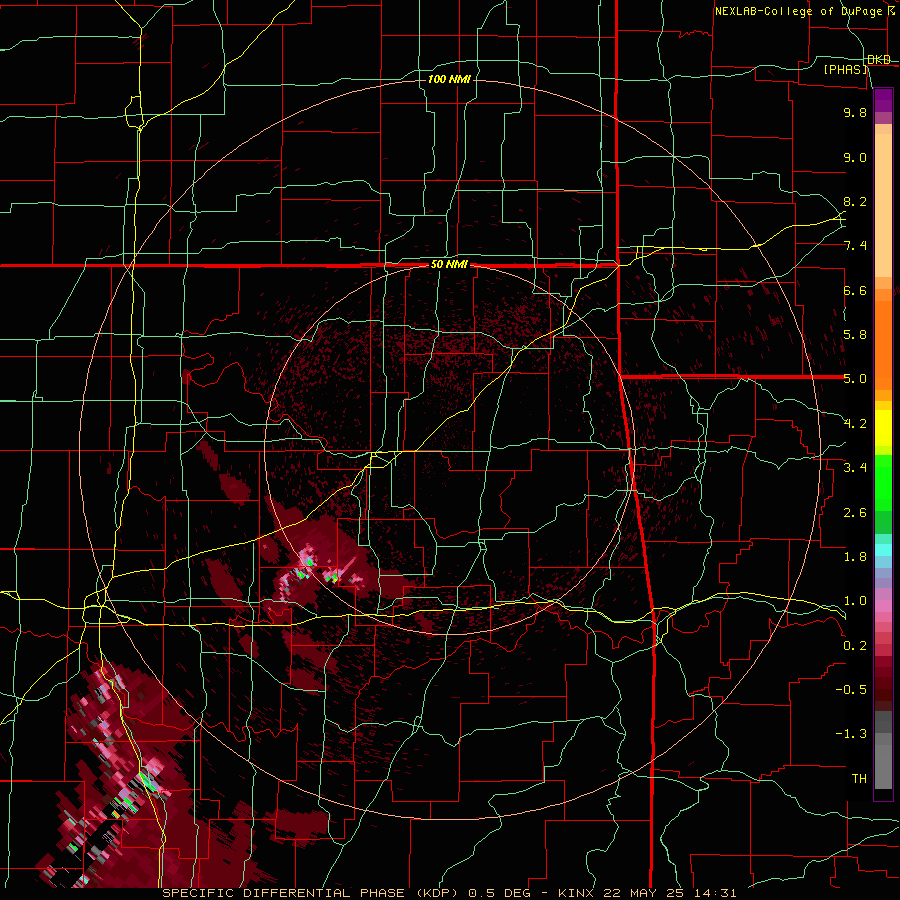The image size is (900, 900).
Task: Pick the purple top segment of color bar
Action: click(883, 100)
